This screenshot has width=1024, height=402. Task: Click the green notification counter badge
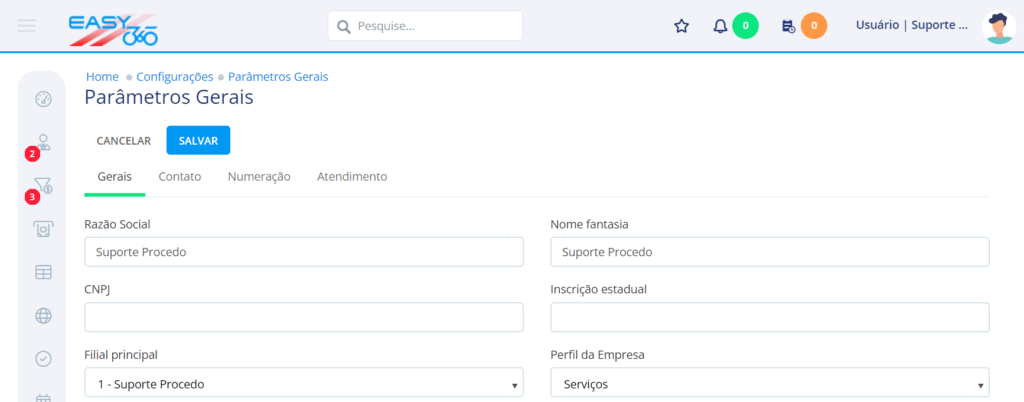[745, 26]
